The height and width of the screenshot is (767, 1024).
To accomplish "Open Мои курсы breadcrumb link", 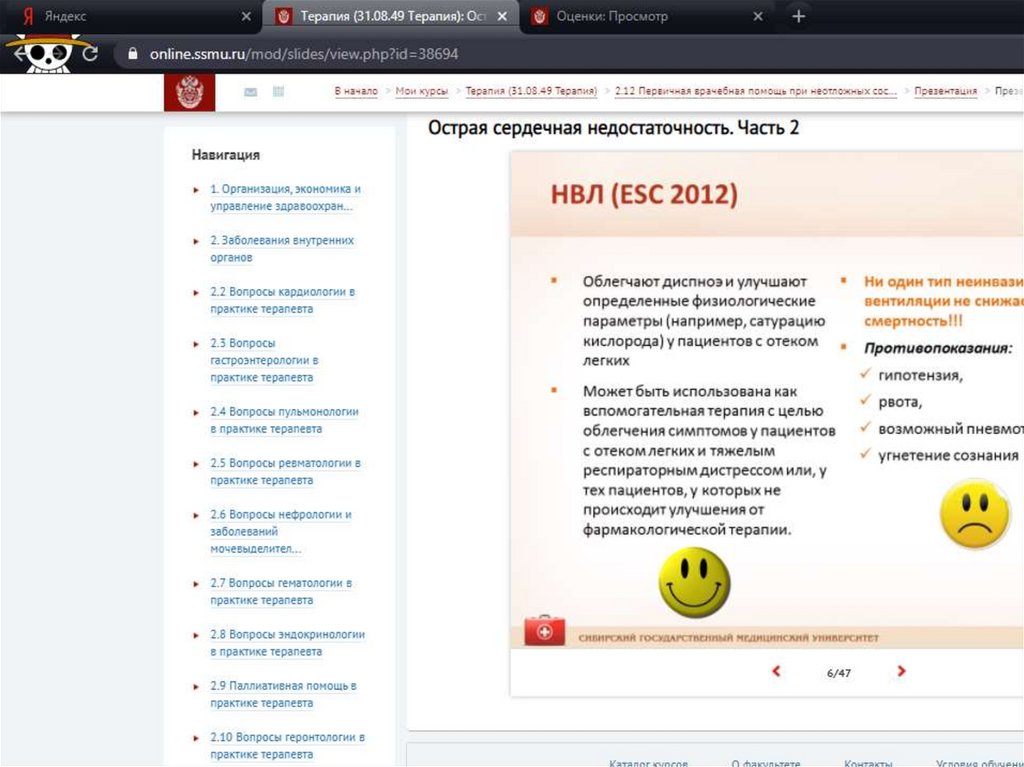I will (422, 91).
